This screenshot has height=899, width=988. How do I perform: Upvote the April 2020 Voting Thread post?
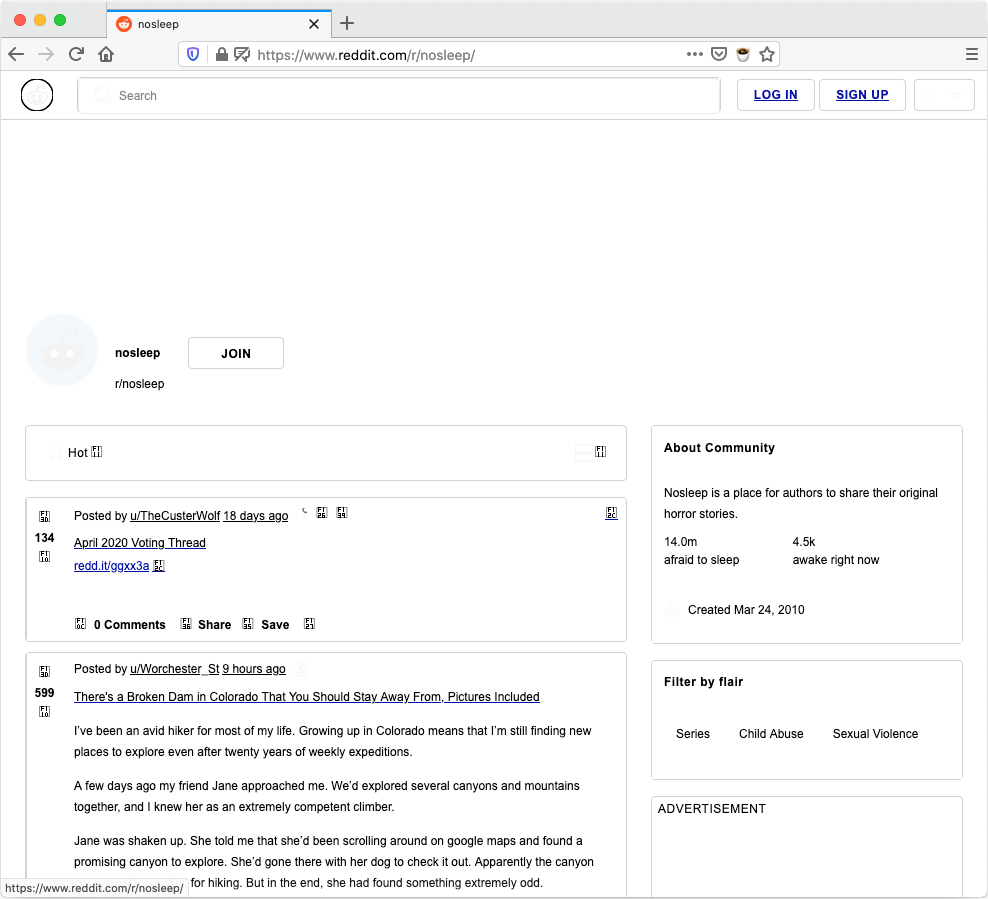[44, 517]
